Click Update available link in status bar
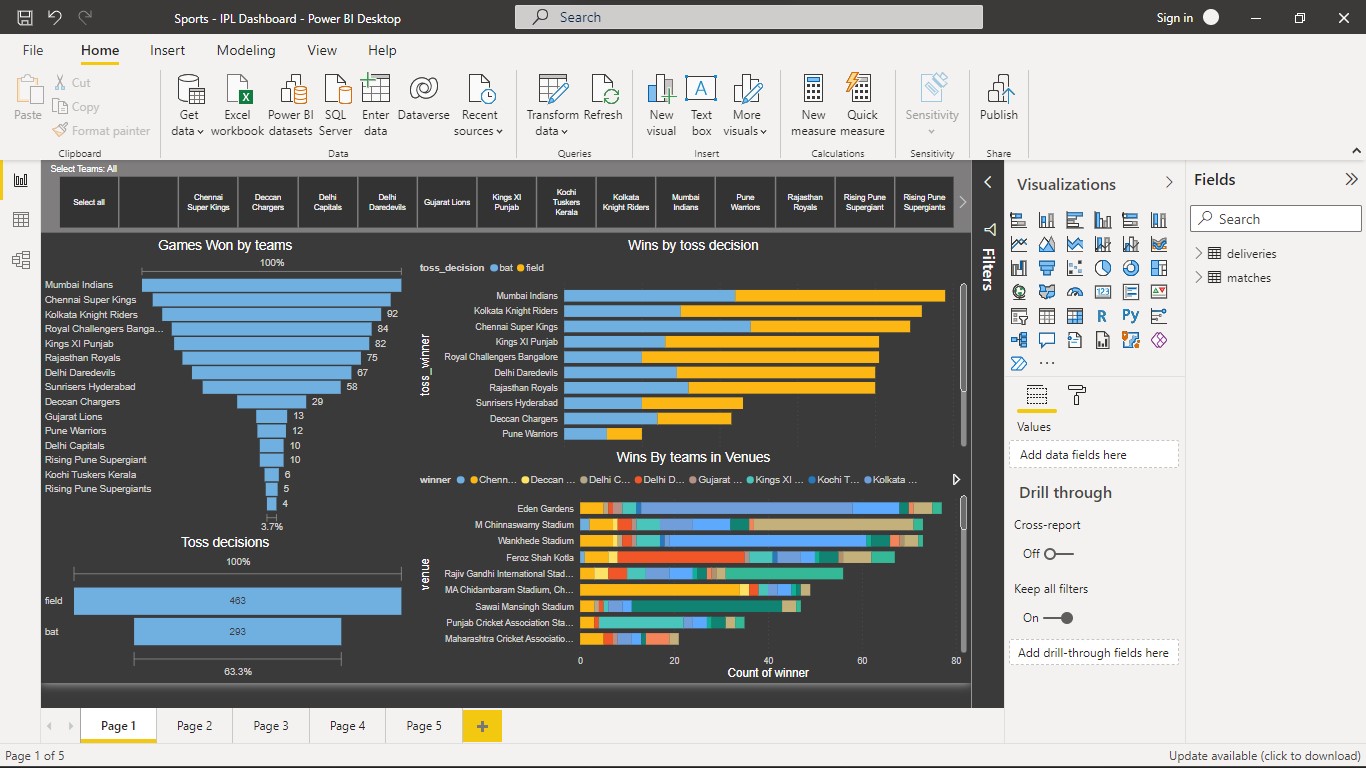 click(x=1264, y=756)
